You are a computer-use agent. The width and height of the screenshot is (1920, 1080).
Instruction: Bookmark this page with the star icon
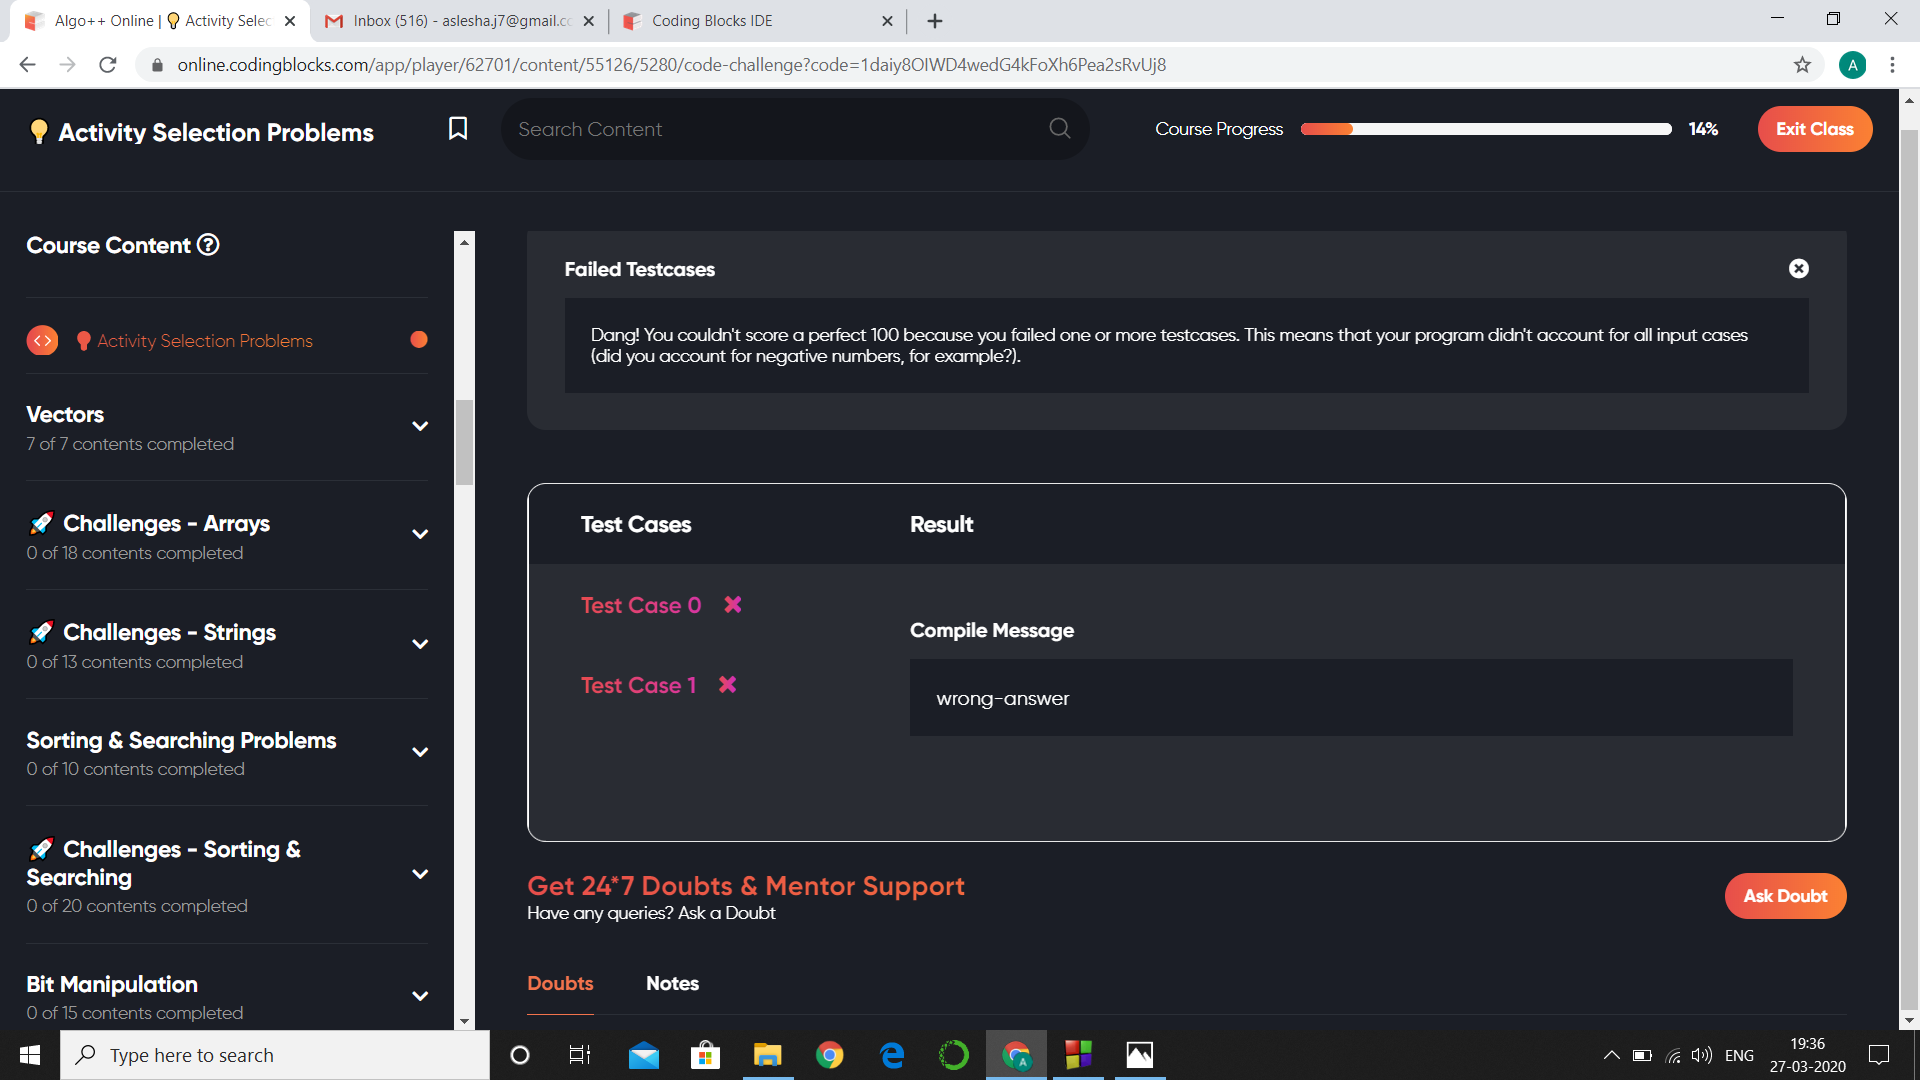[1802, 65]
